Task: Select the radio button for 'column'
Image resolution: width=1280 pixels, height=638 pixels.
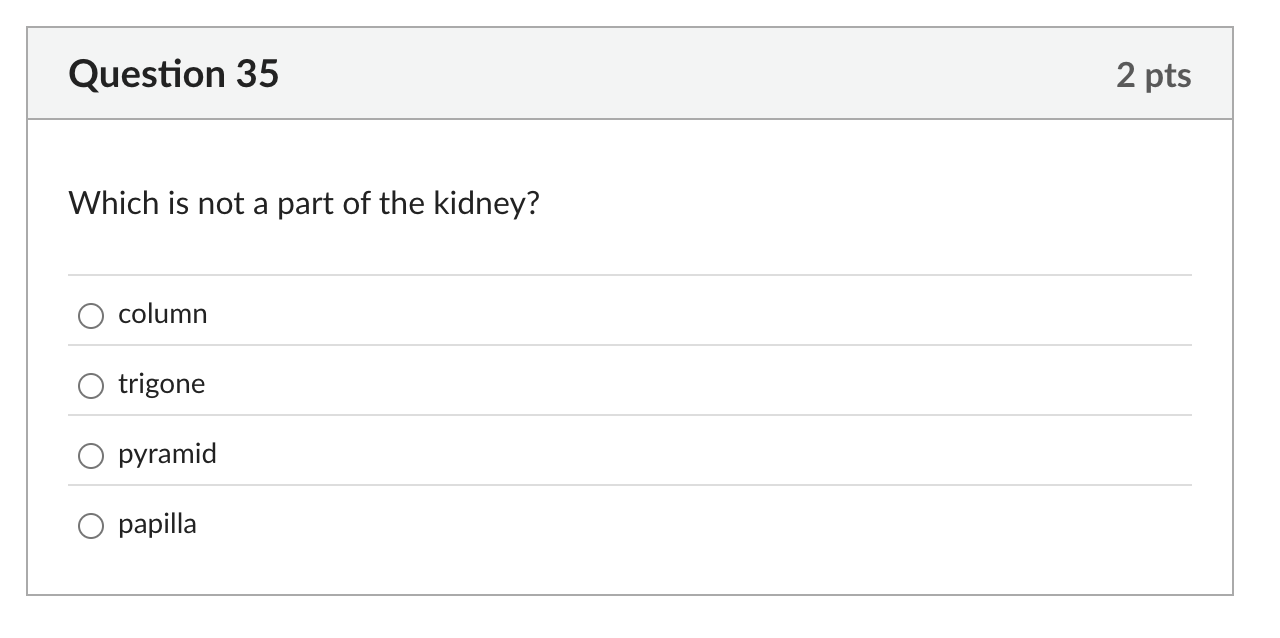Action: pos(91,314)
